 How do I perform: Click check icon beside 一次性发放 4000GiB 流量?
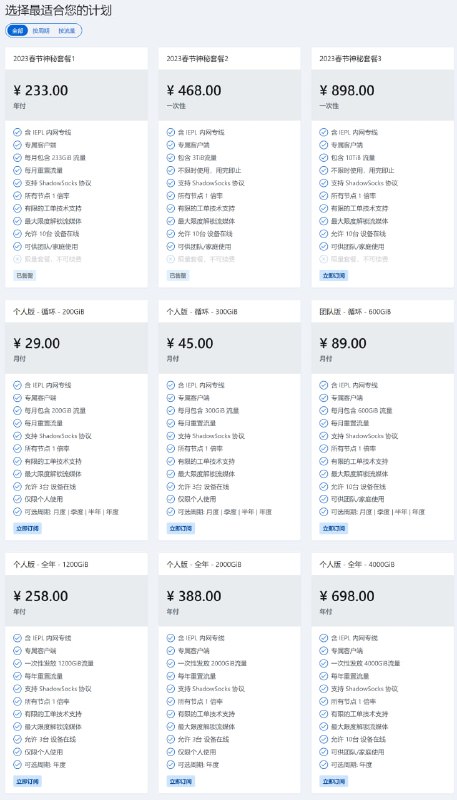pyautogui.click(x=323, y=663)
